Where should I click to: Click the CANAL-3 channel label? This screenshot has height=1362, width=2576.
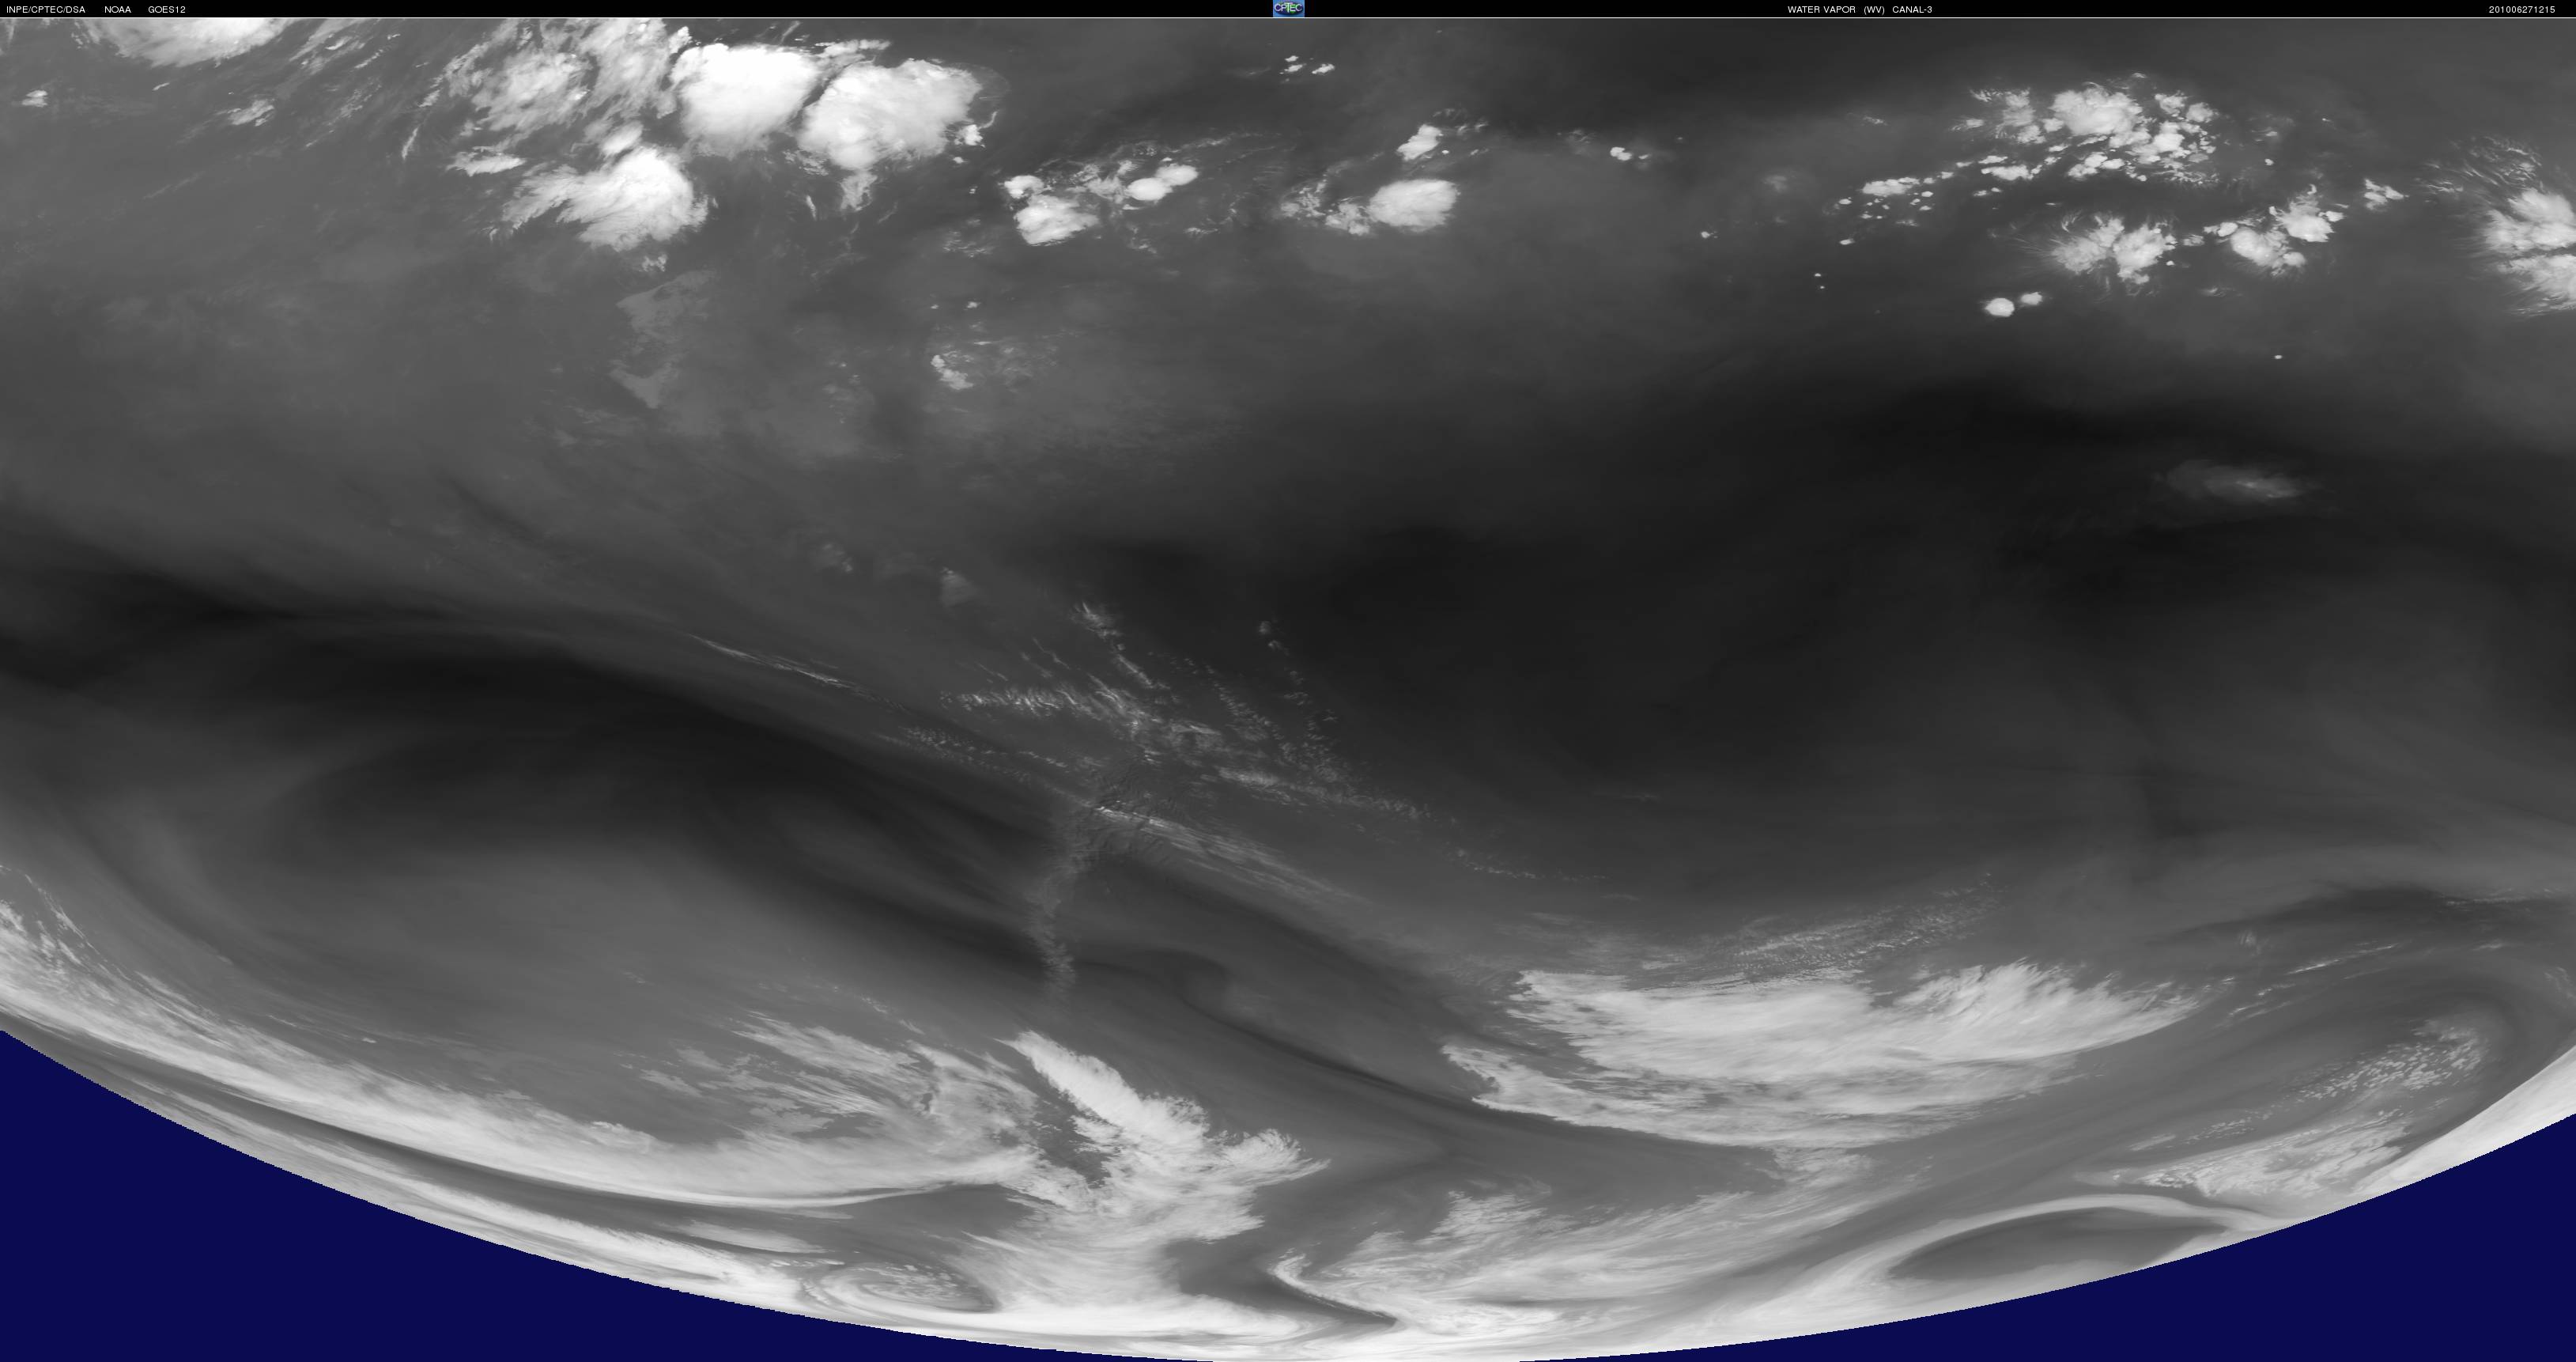click(x=1912, y=9)
